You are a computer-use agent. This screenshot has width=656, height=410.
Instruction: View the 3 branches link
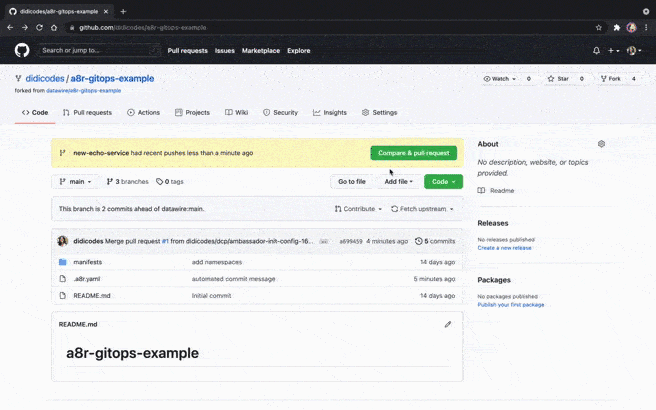pos(128,182)
